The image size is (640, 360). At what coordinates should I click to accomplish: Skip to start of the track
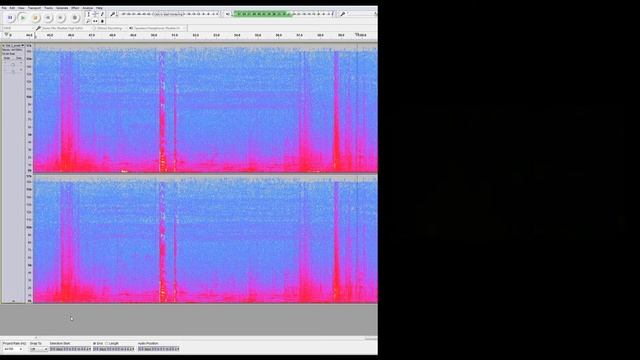pos(48,18)
